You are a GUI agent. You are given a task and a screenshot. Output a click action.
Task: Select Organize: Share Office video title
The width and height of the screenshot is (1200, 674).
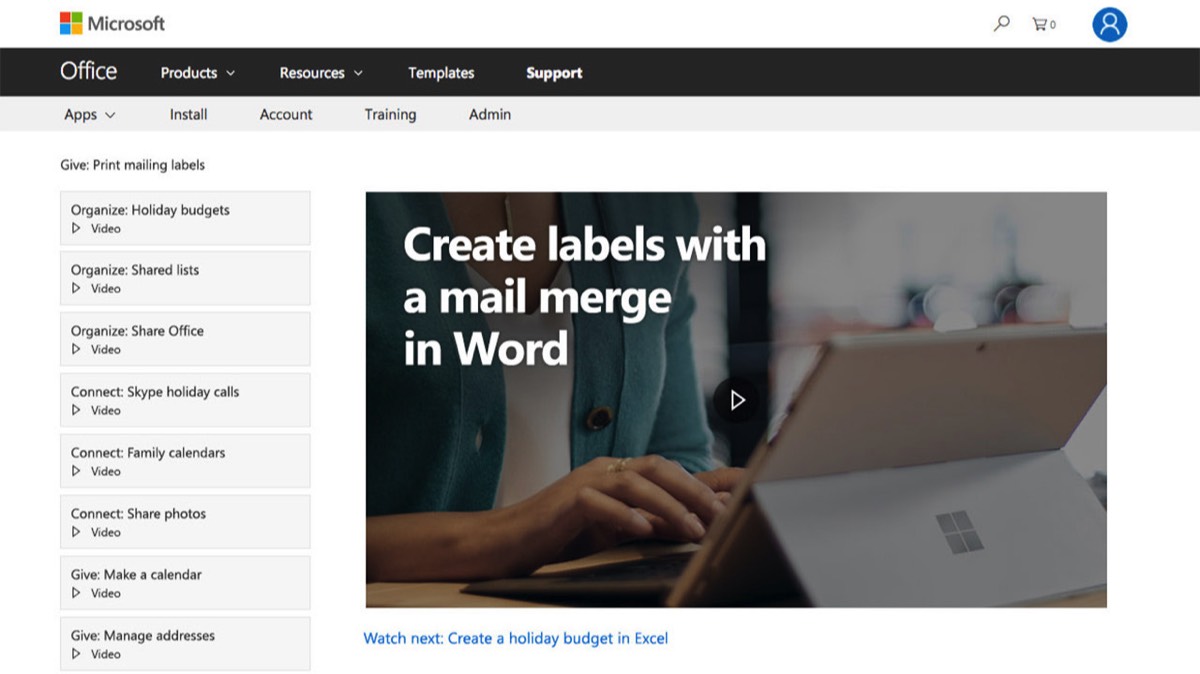click(137, 331)
